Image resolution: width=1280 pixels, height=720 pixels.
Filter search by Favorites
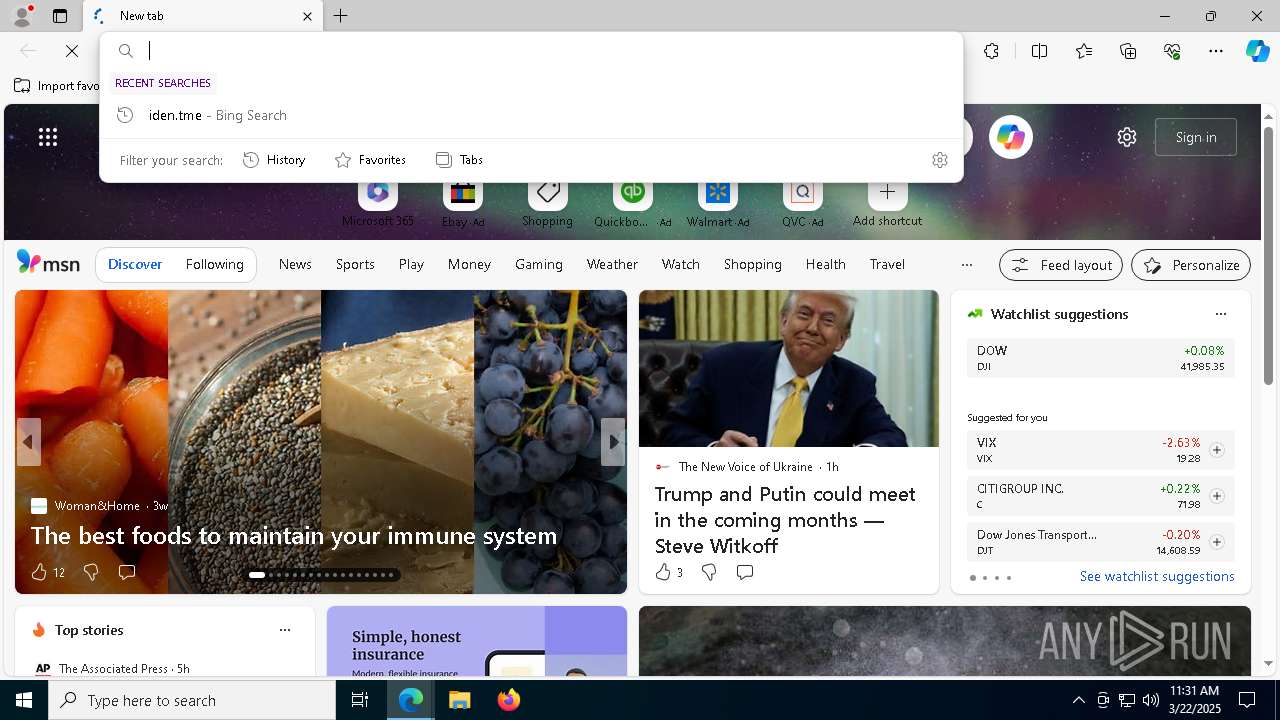[x=370, y=160]
